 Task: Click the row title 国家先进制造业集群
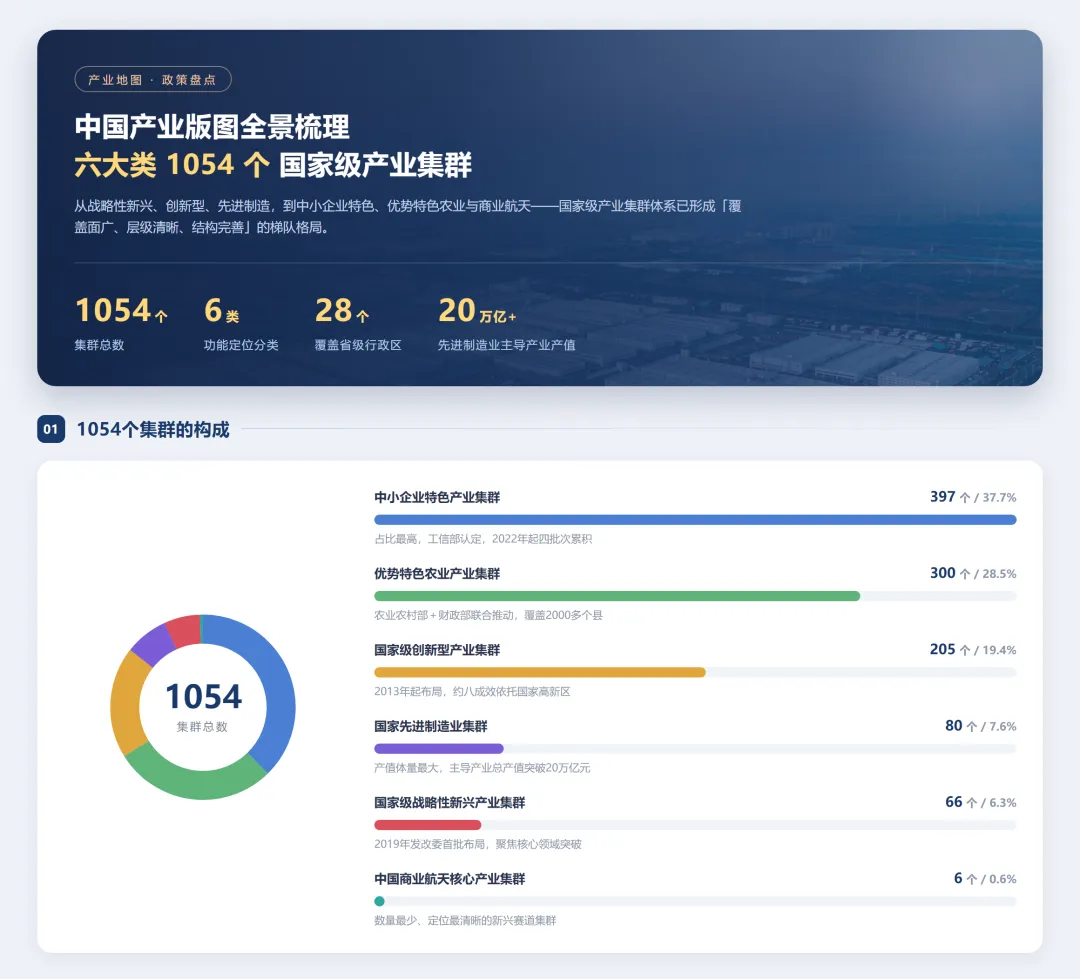coord(431,727)
